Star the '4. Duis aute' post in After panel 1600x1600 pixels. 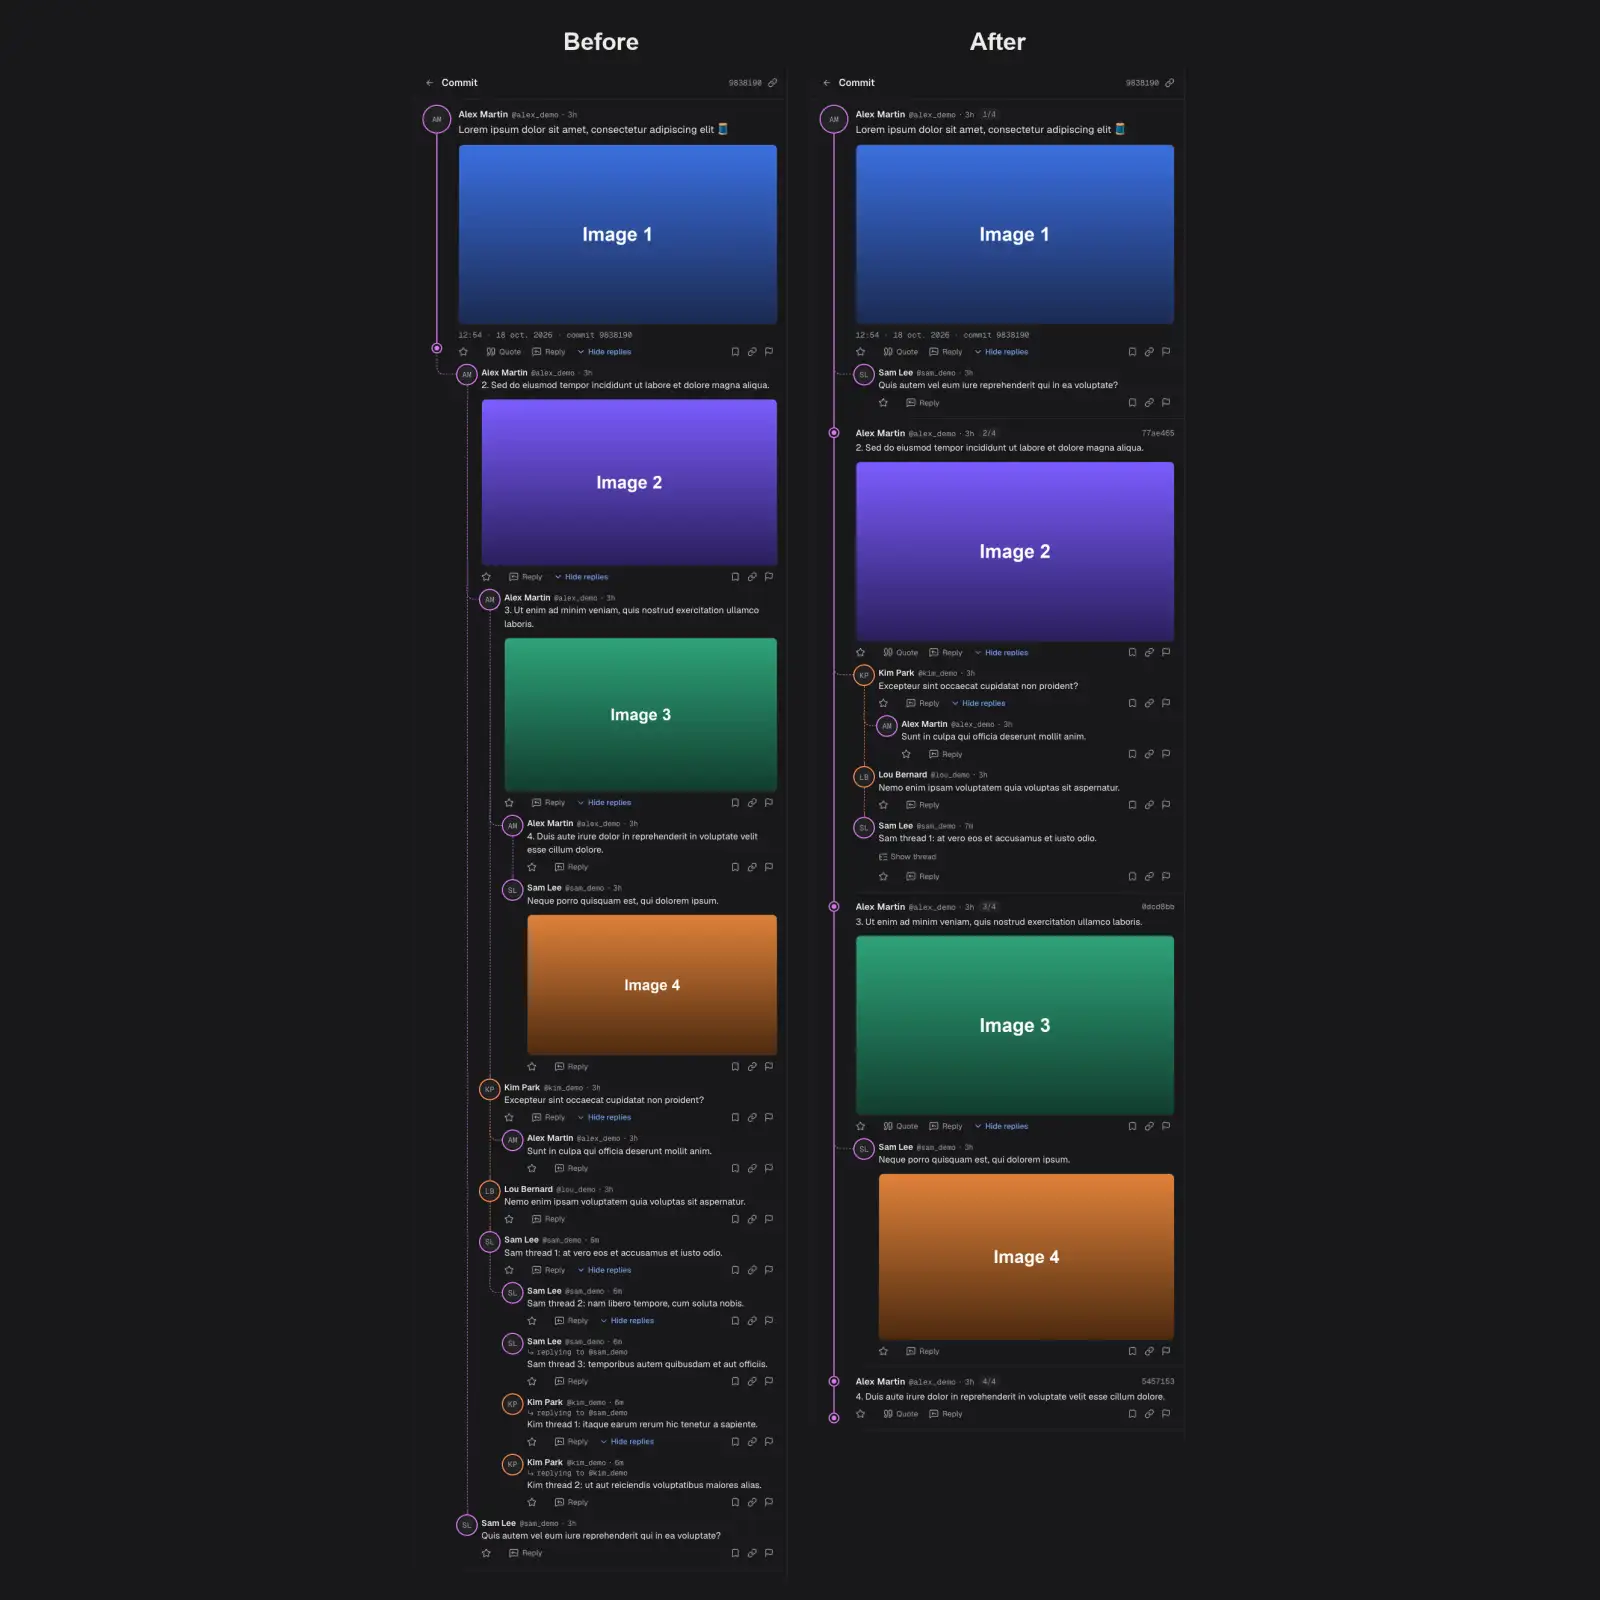[861, 1414]
